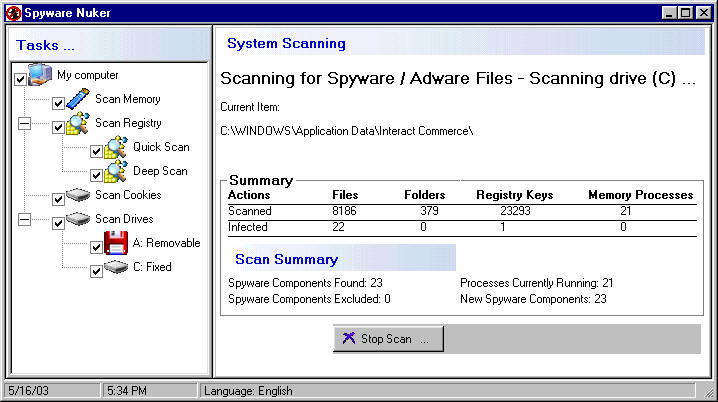This screenshot has height=402, width=718.
Task: Stop the running scan
Action: coord(388,339)
